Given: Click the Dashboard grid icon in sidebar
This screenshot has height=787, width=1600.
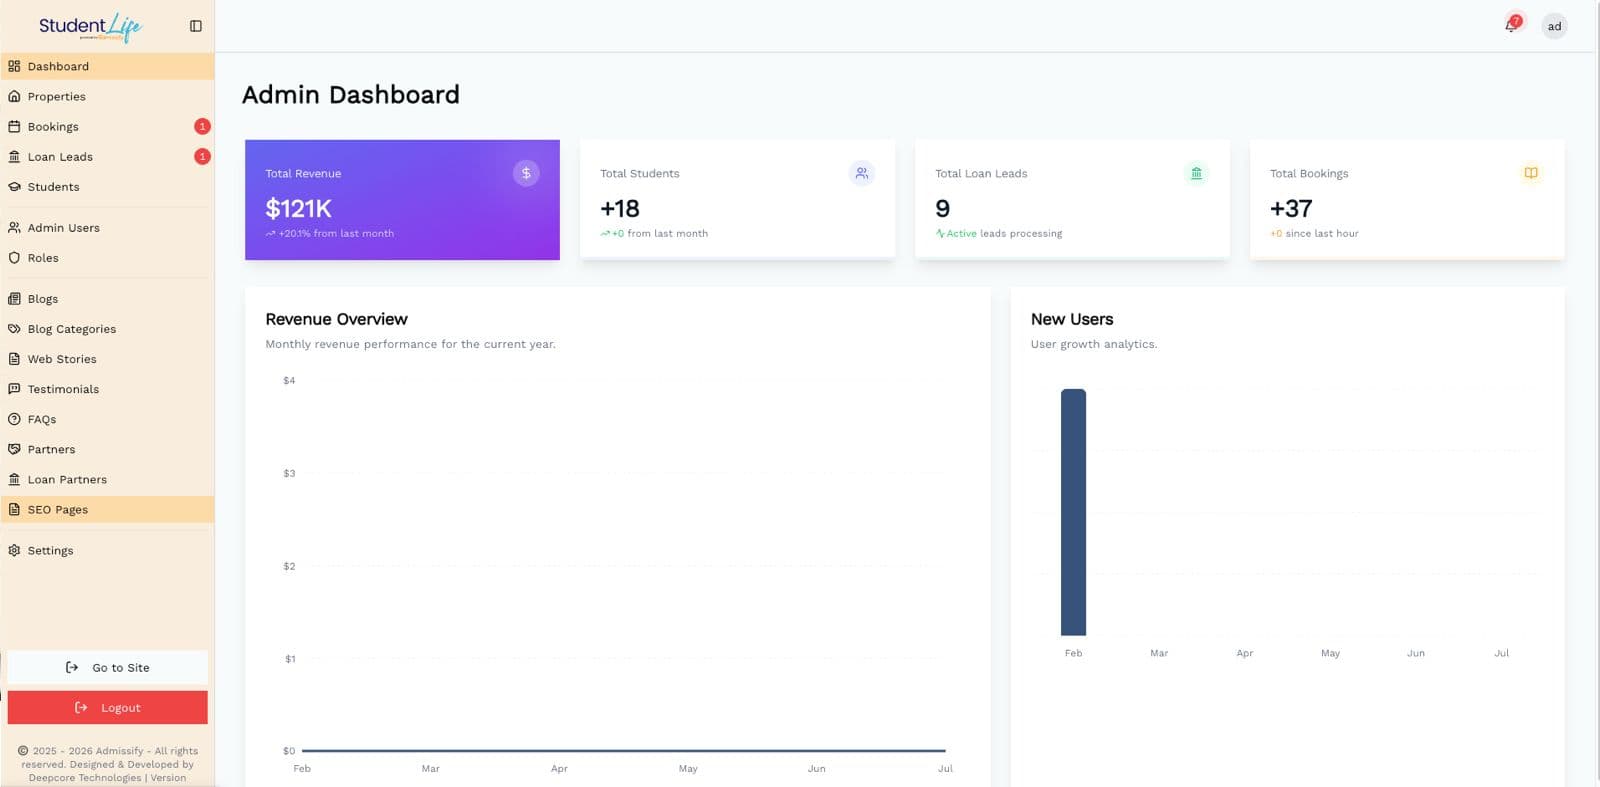Looking at the screenshot, I should tap(14, 66).
